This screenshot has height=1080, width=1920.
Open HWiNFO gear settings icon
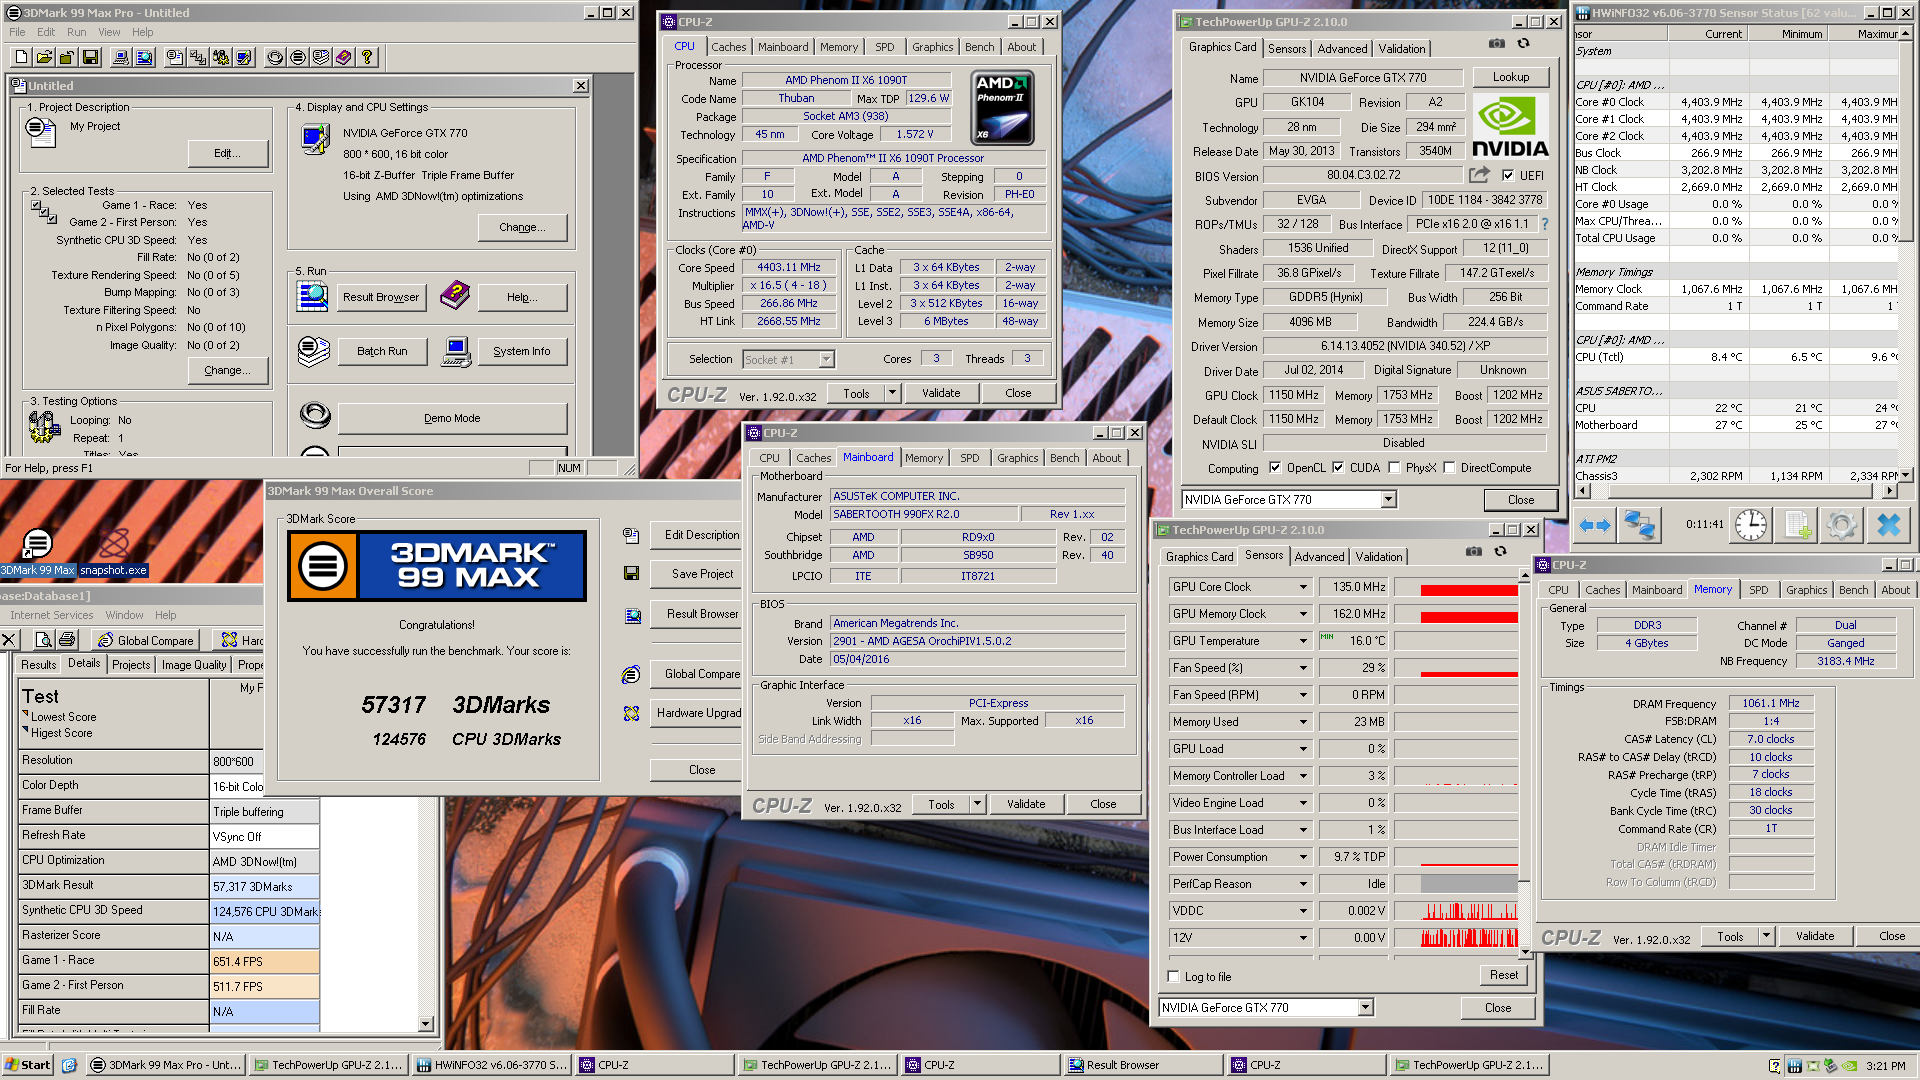pyautogui.click(x=1842, y=525)
